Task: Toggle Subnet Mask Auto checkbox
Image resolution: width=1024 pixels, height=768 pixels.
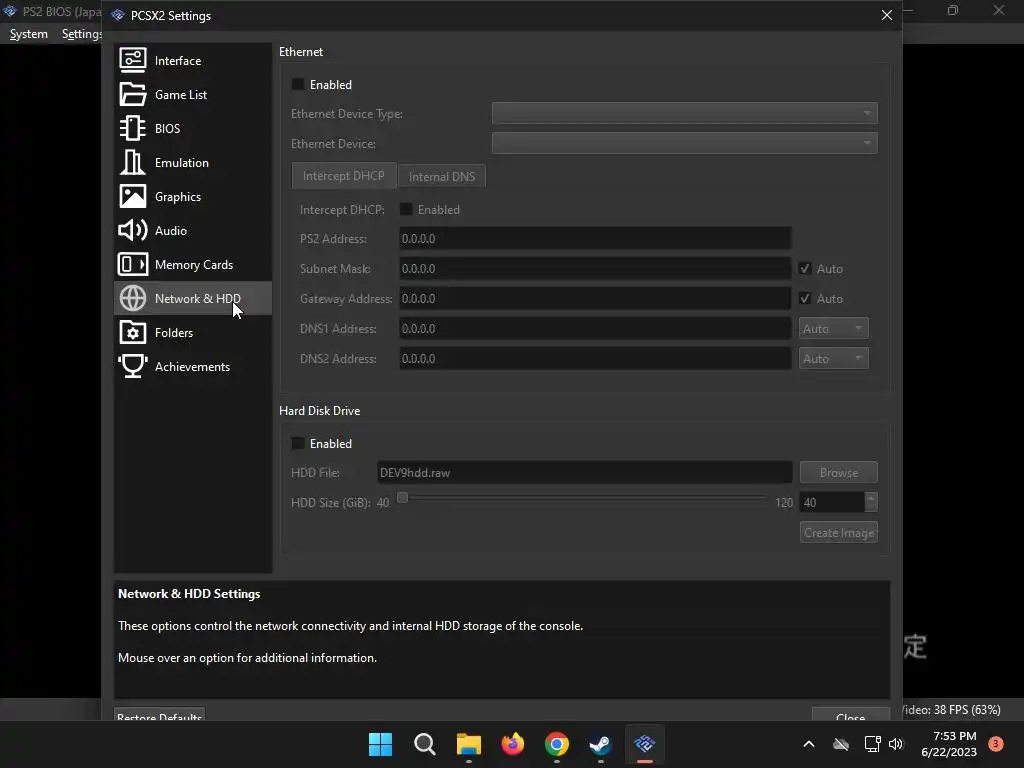Action: tap(805, 268)
